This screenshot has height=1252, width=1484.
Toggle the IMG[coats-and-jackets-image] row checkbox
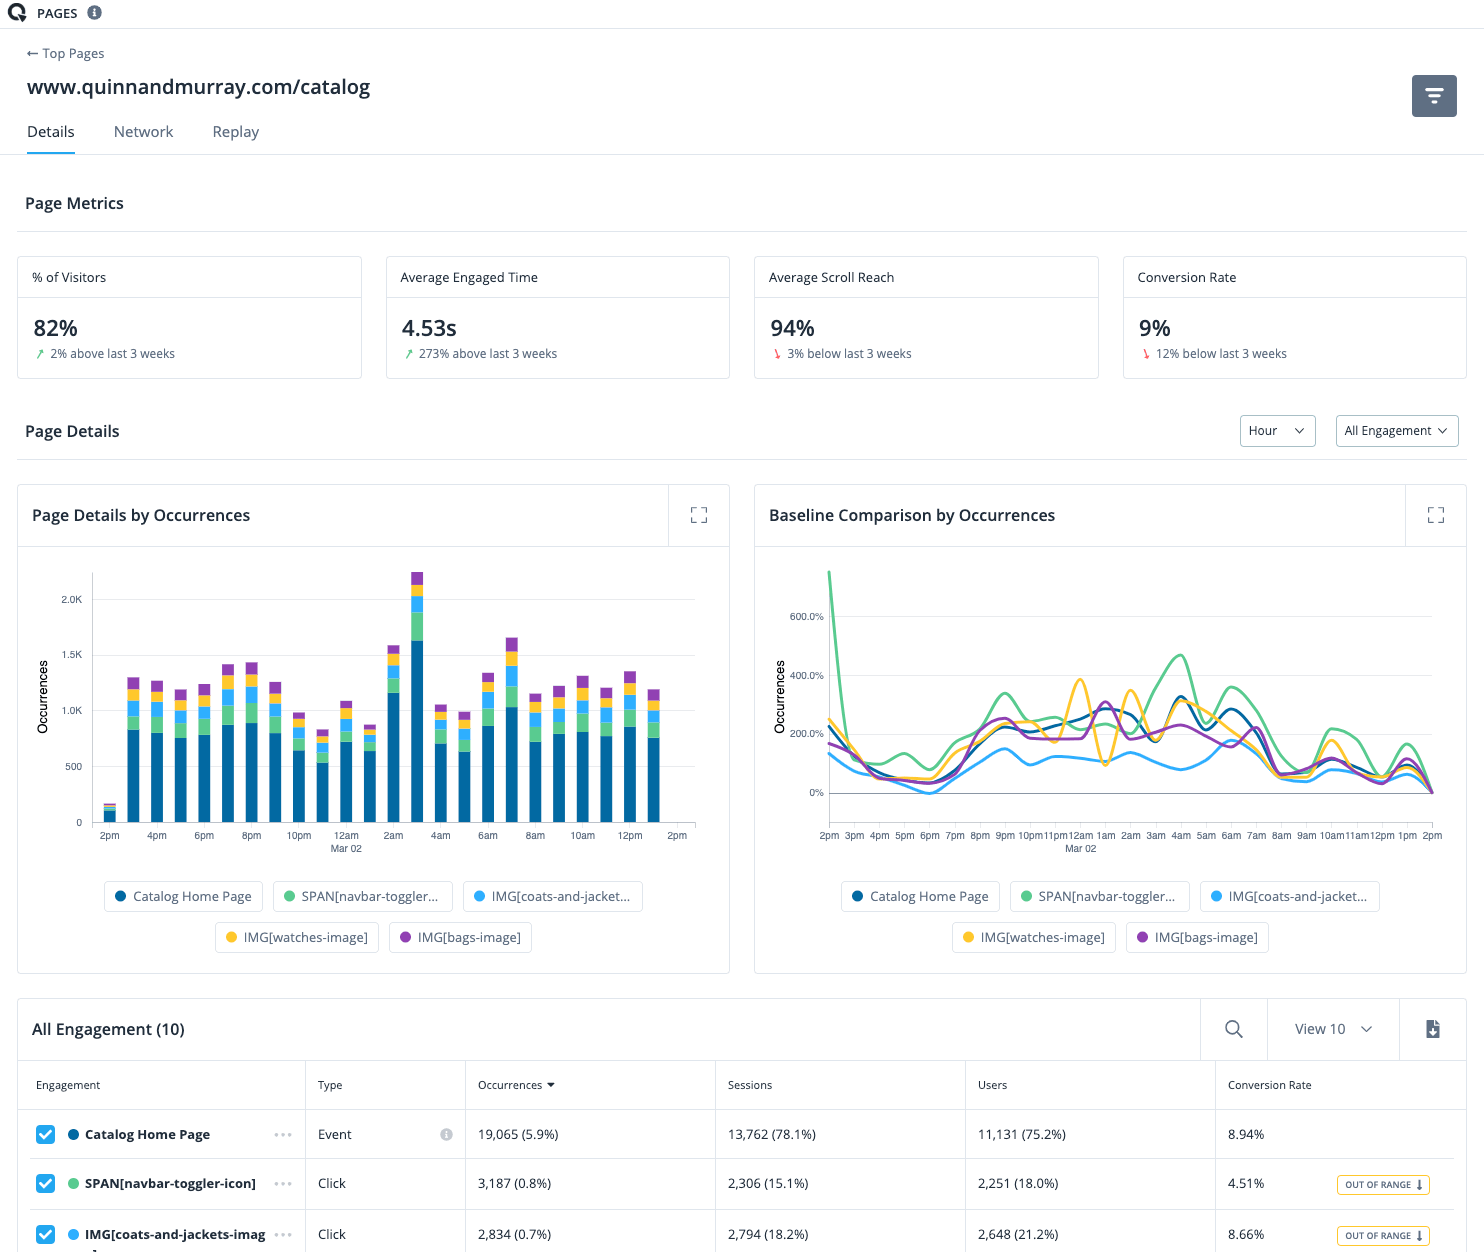tap(46, 1234)
